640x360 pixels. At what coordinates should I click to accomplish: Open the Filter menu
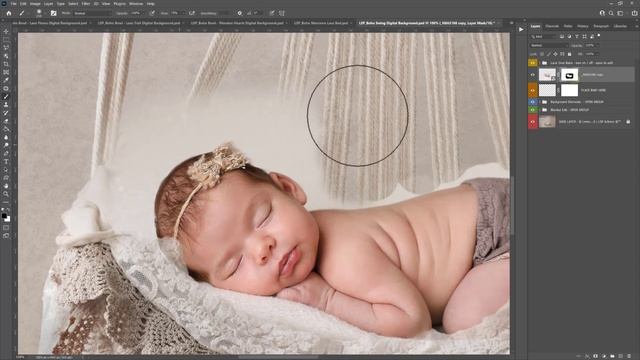[86, 4]
